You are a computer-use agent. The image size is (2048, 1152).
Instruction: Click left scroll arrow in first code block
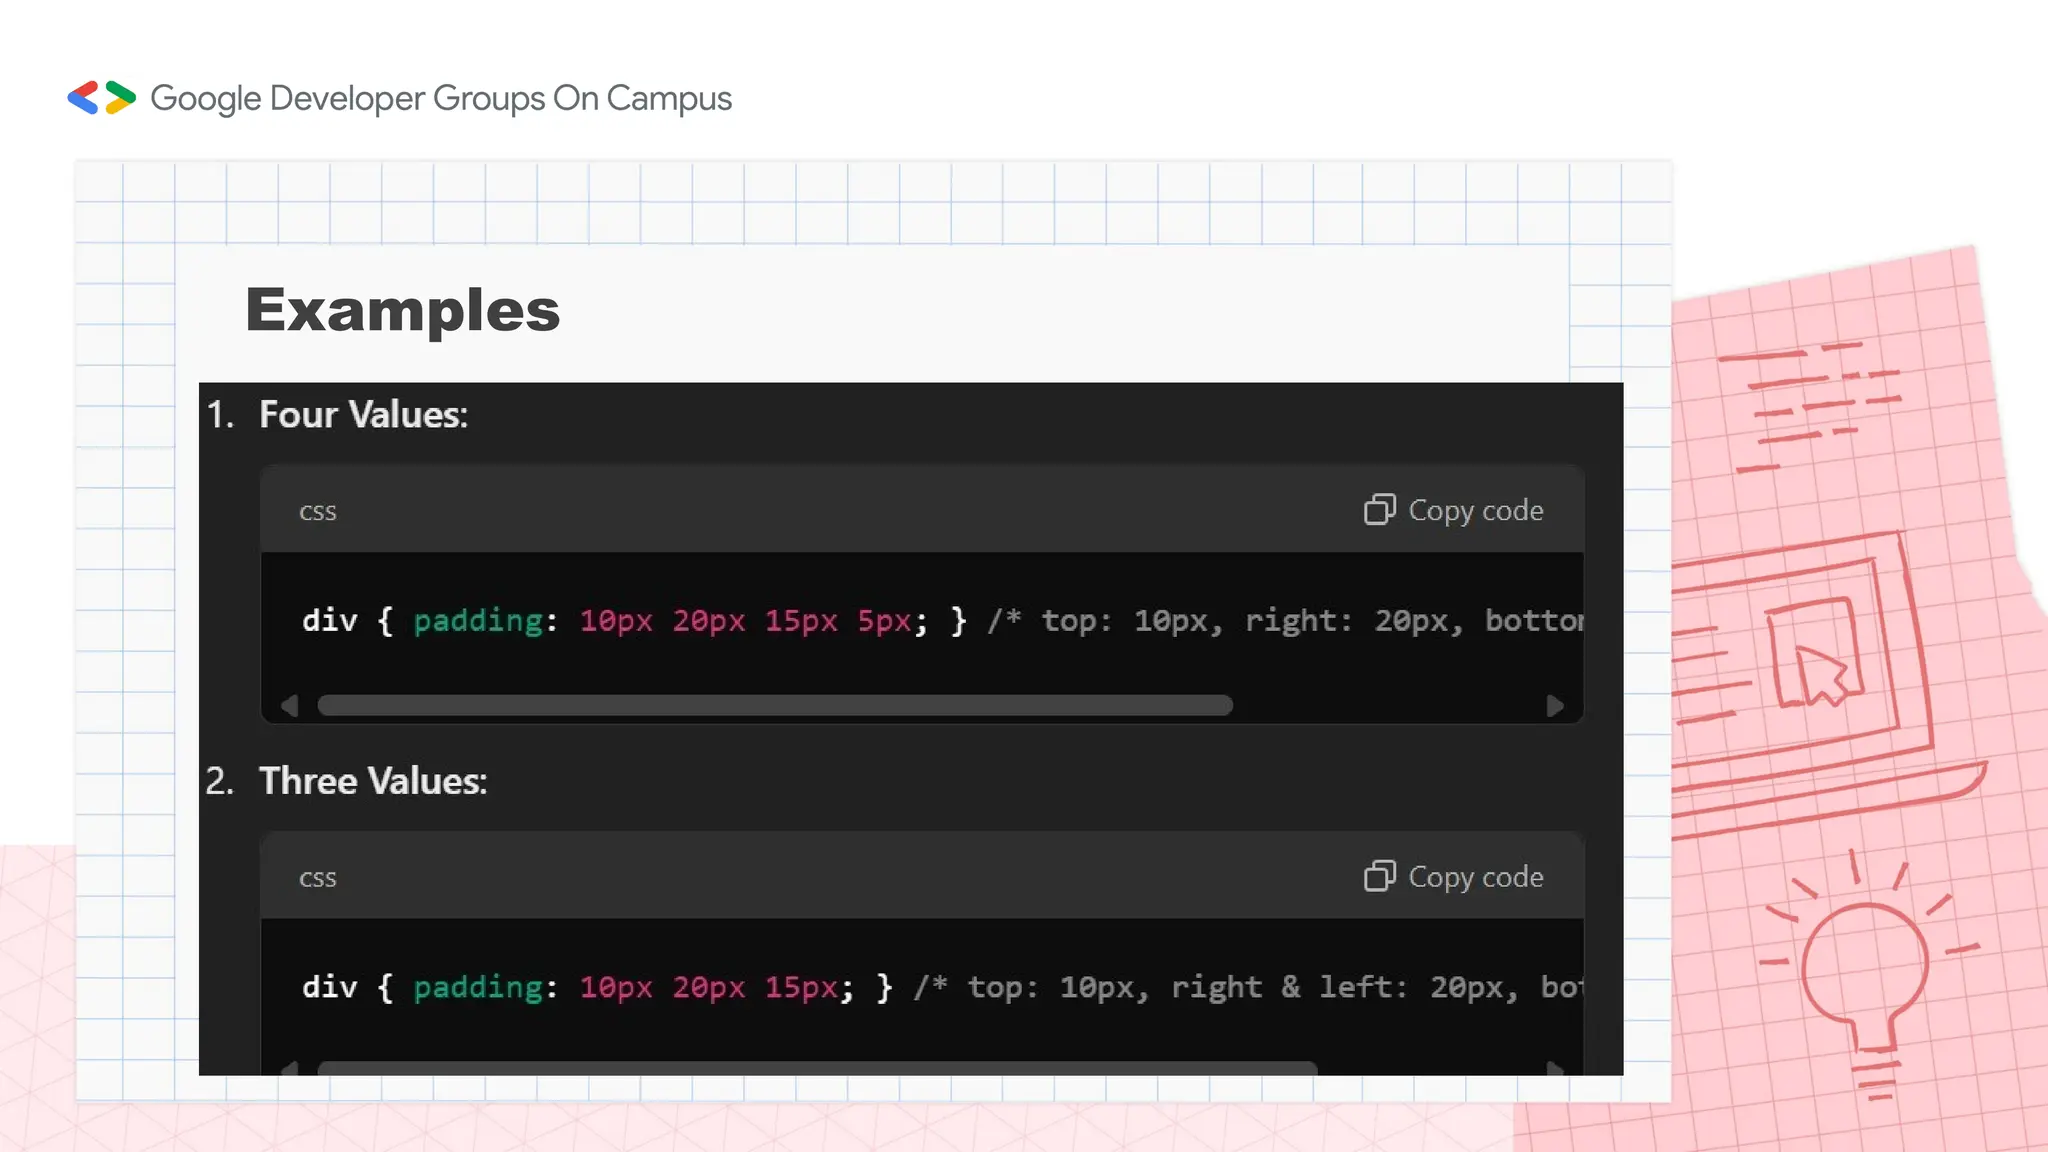pos(290,706)
